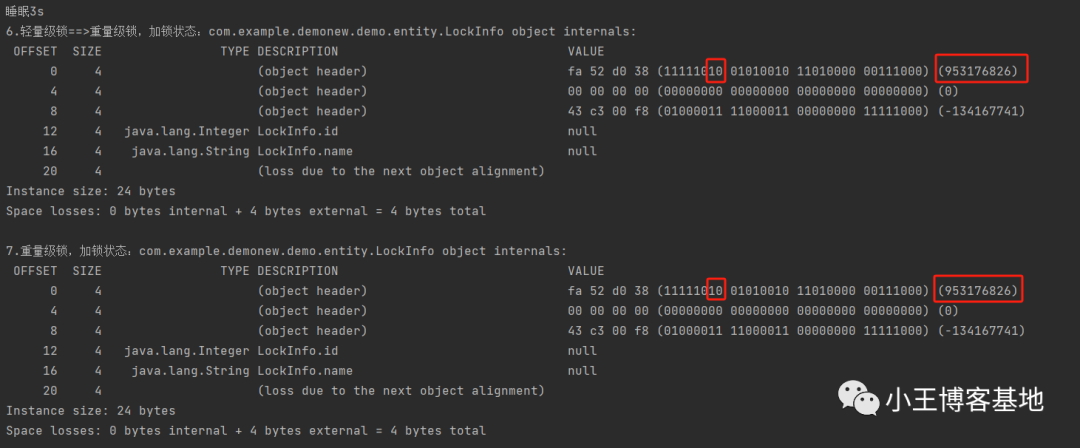Select the red-boxed lock bits 10 in section 6

click(x=716, y=71)
